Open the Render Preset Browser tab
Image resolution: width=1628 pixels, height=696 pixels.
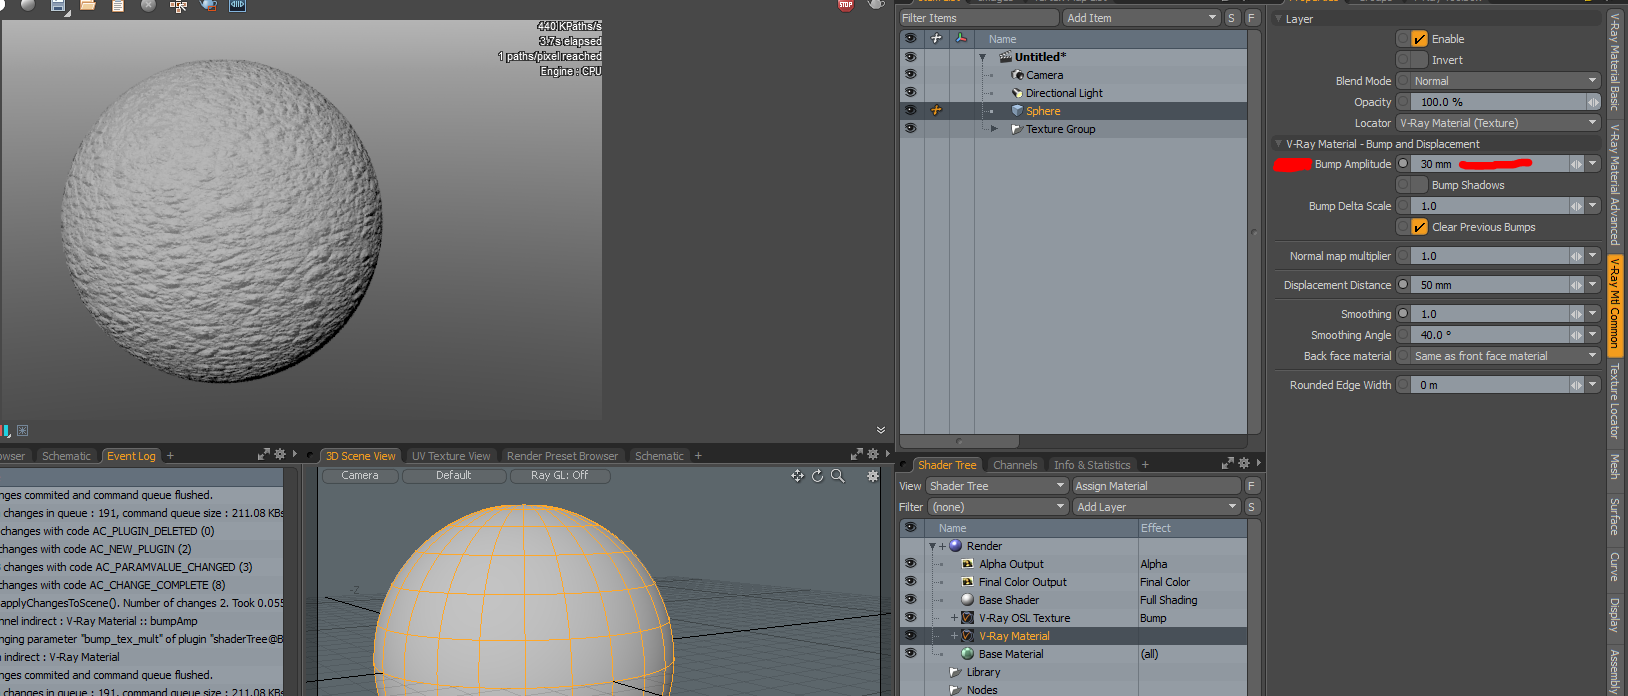coord(562,456)
